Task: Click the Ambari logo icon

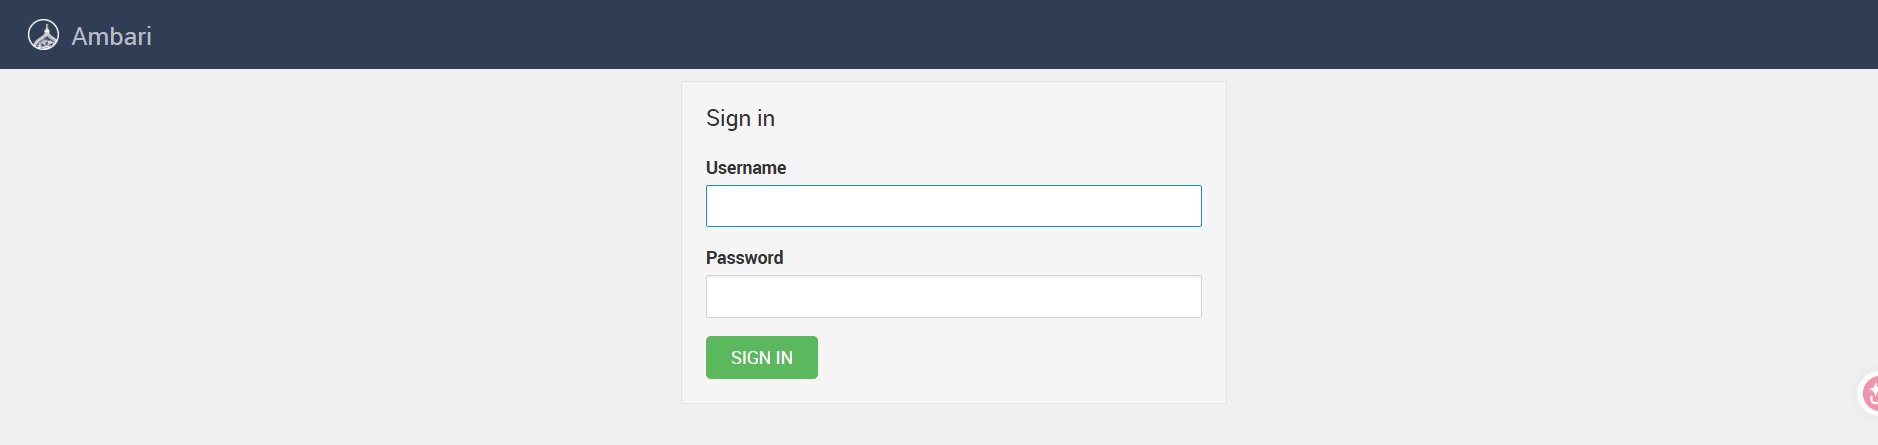Action: coord(43,35)
